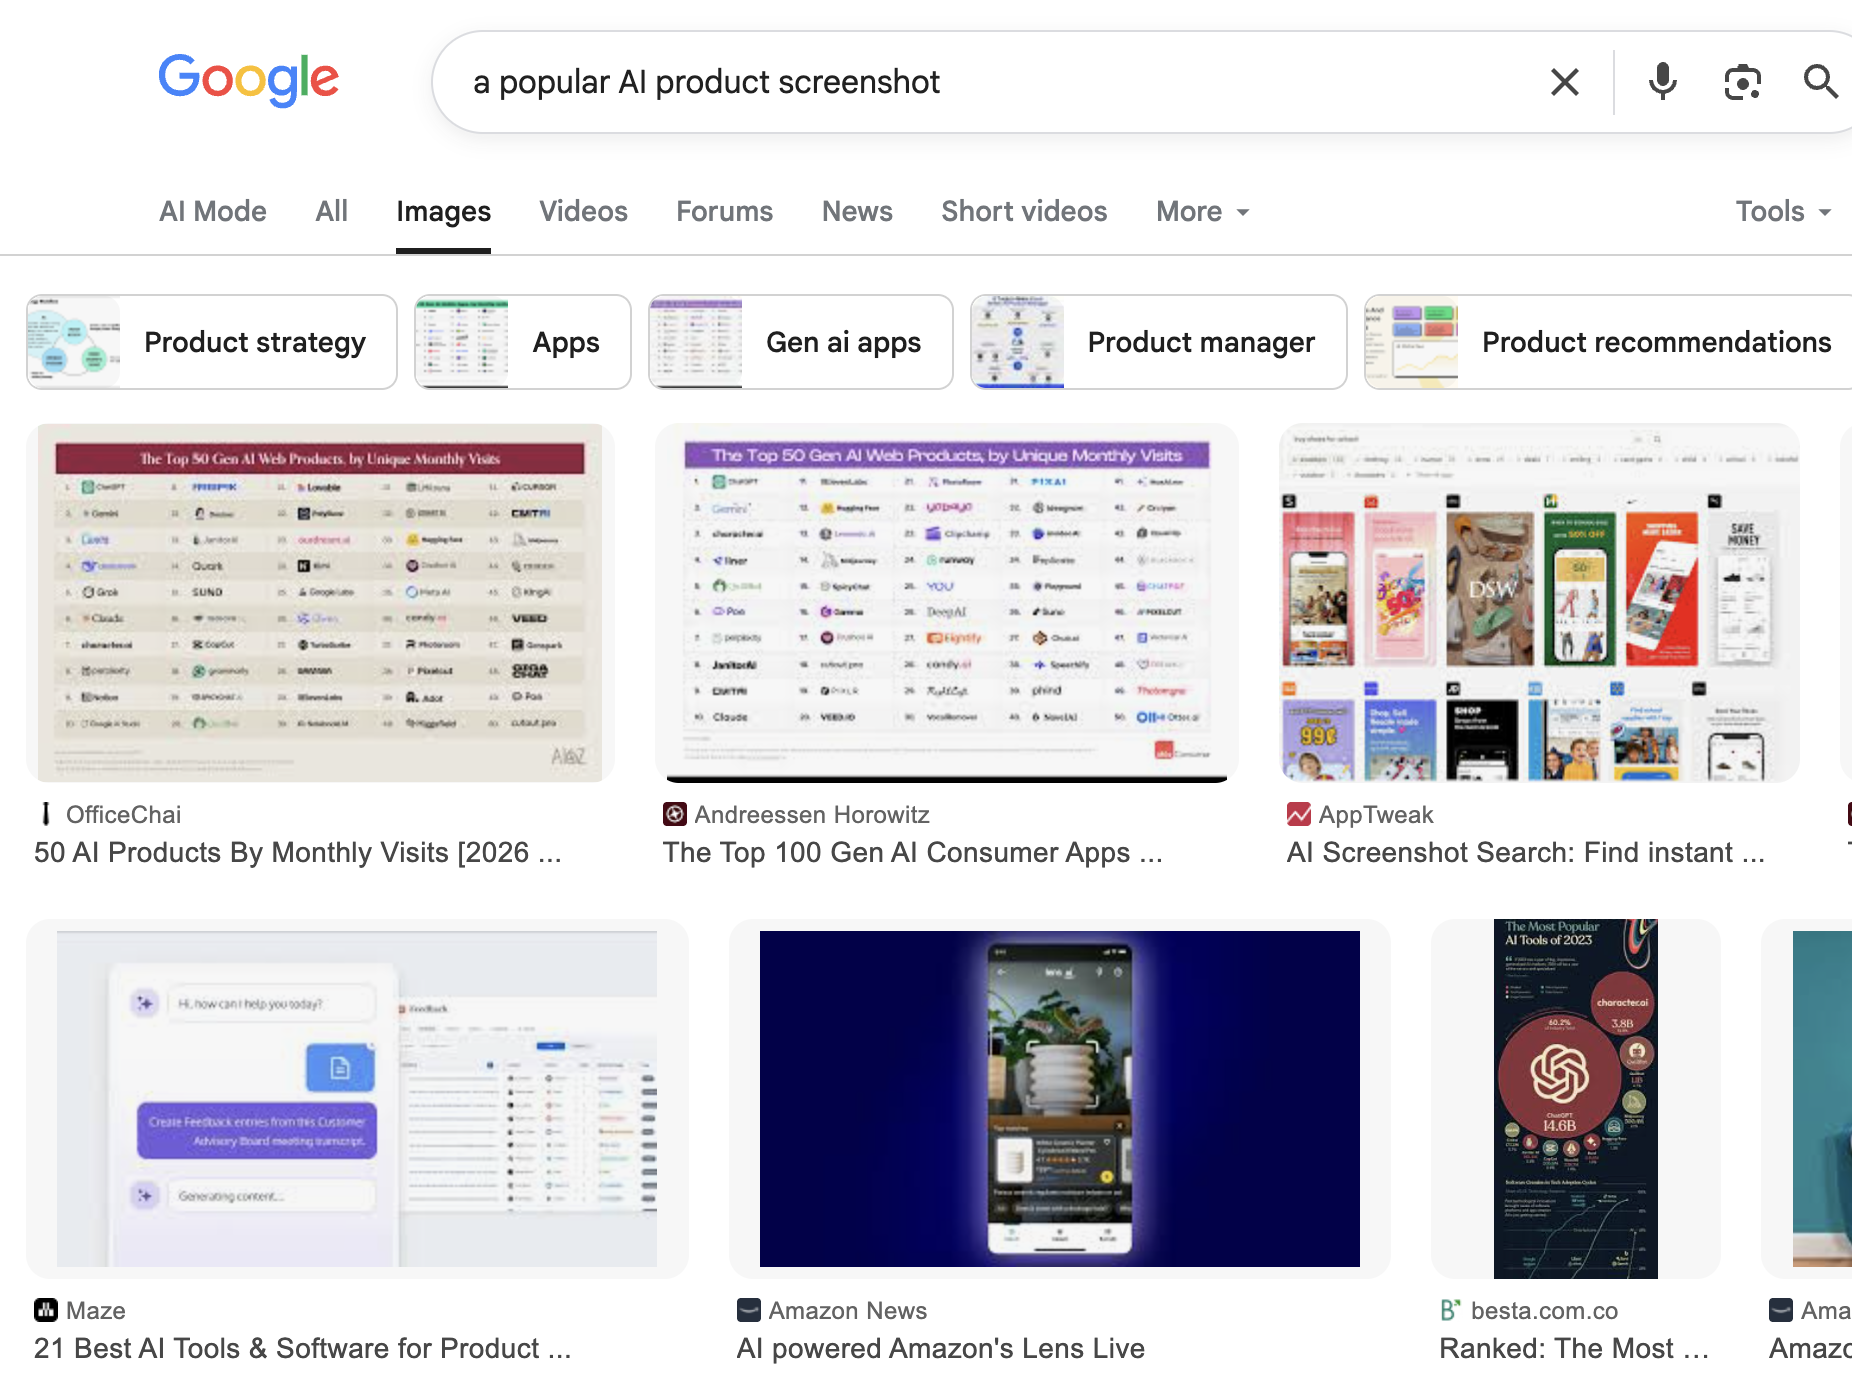1852x1390 pixels.
Task: Click the magnifying glass search button
Action: pyautogui.click(x=1820, y=82)
